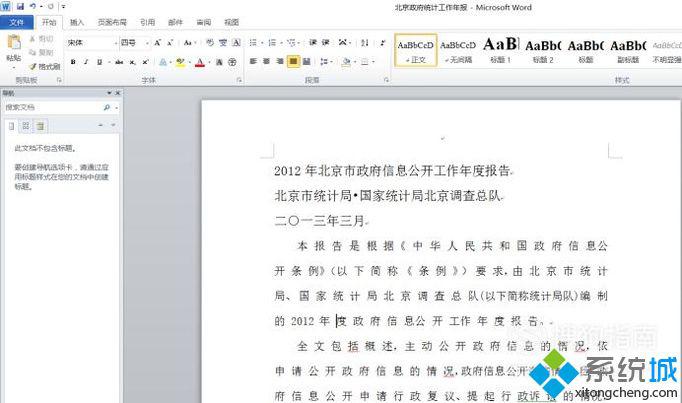Apply the 副标题 (Subtitle) style

628,50
